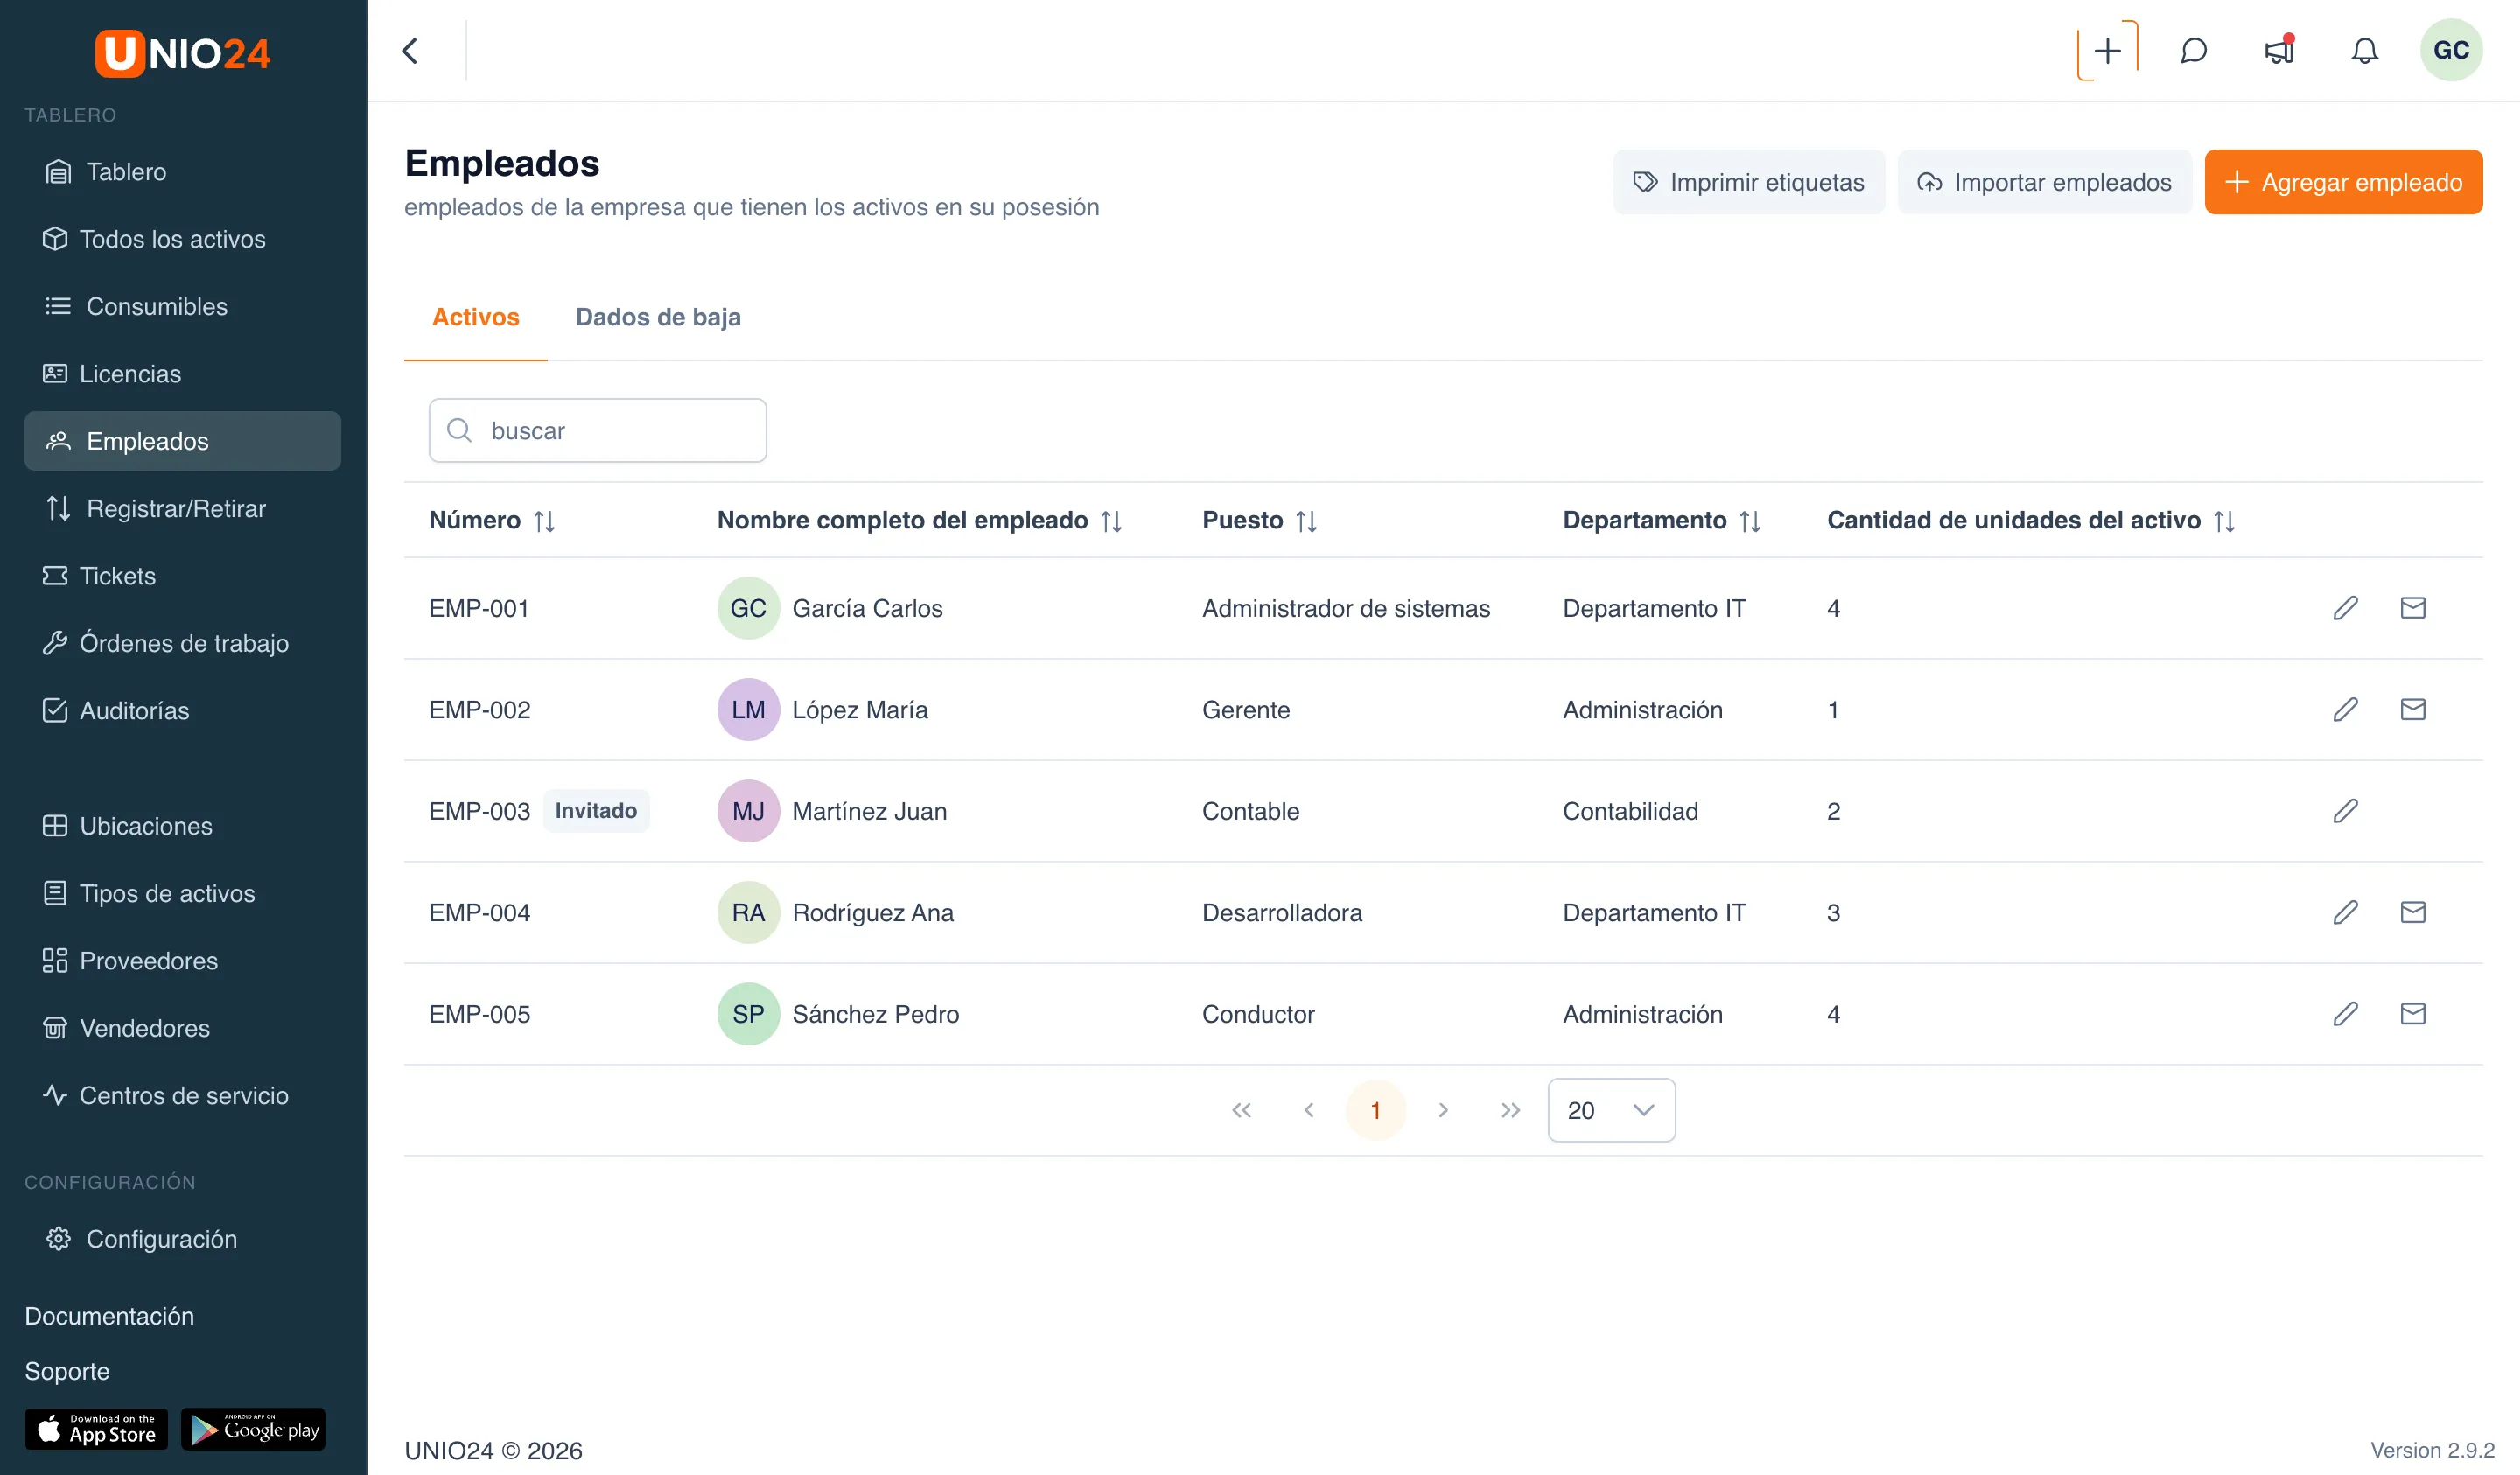Open the page size dropdown showing 20
The height and width of the screenshot is (1475, 2520).
coord(1611,1110)
